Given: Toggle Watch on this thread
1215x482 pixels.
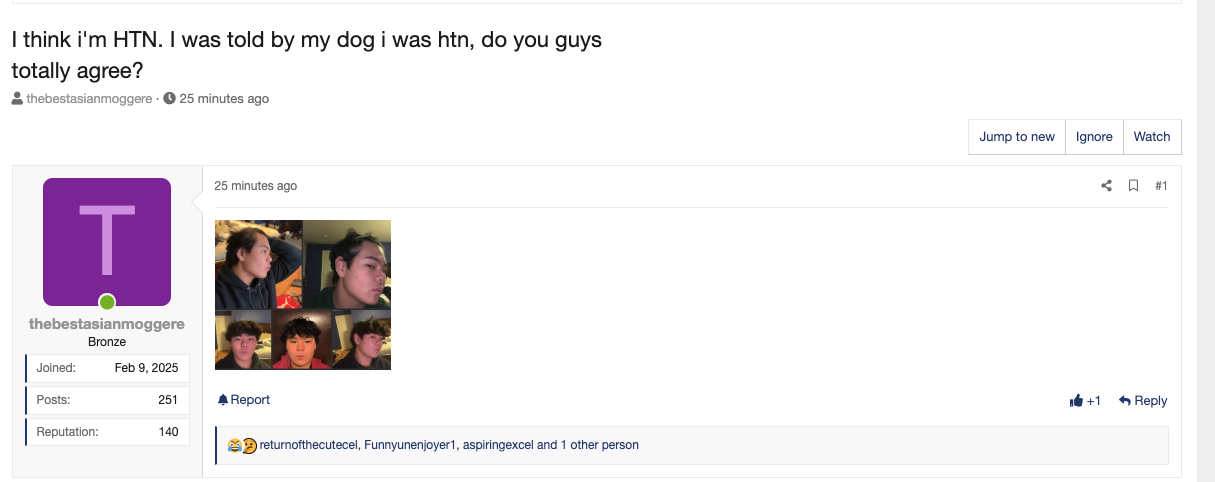Looking at the screenshot, I should 1152,137.
